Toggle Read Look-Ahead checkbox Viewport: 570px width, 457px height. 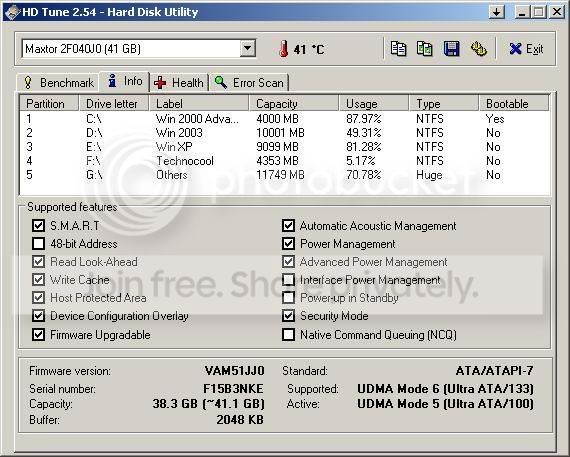pos(38,262)
